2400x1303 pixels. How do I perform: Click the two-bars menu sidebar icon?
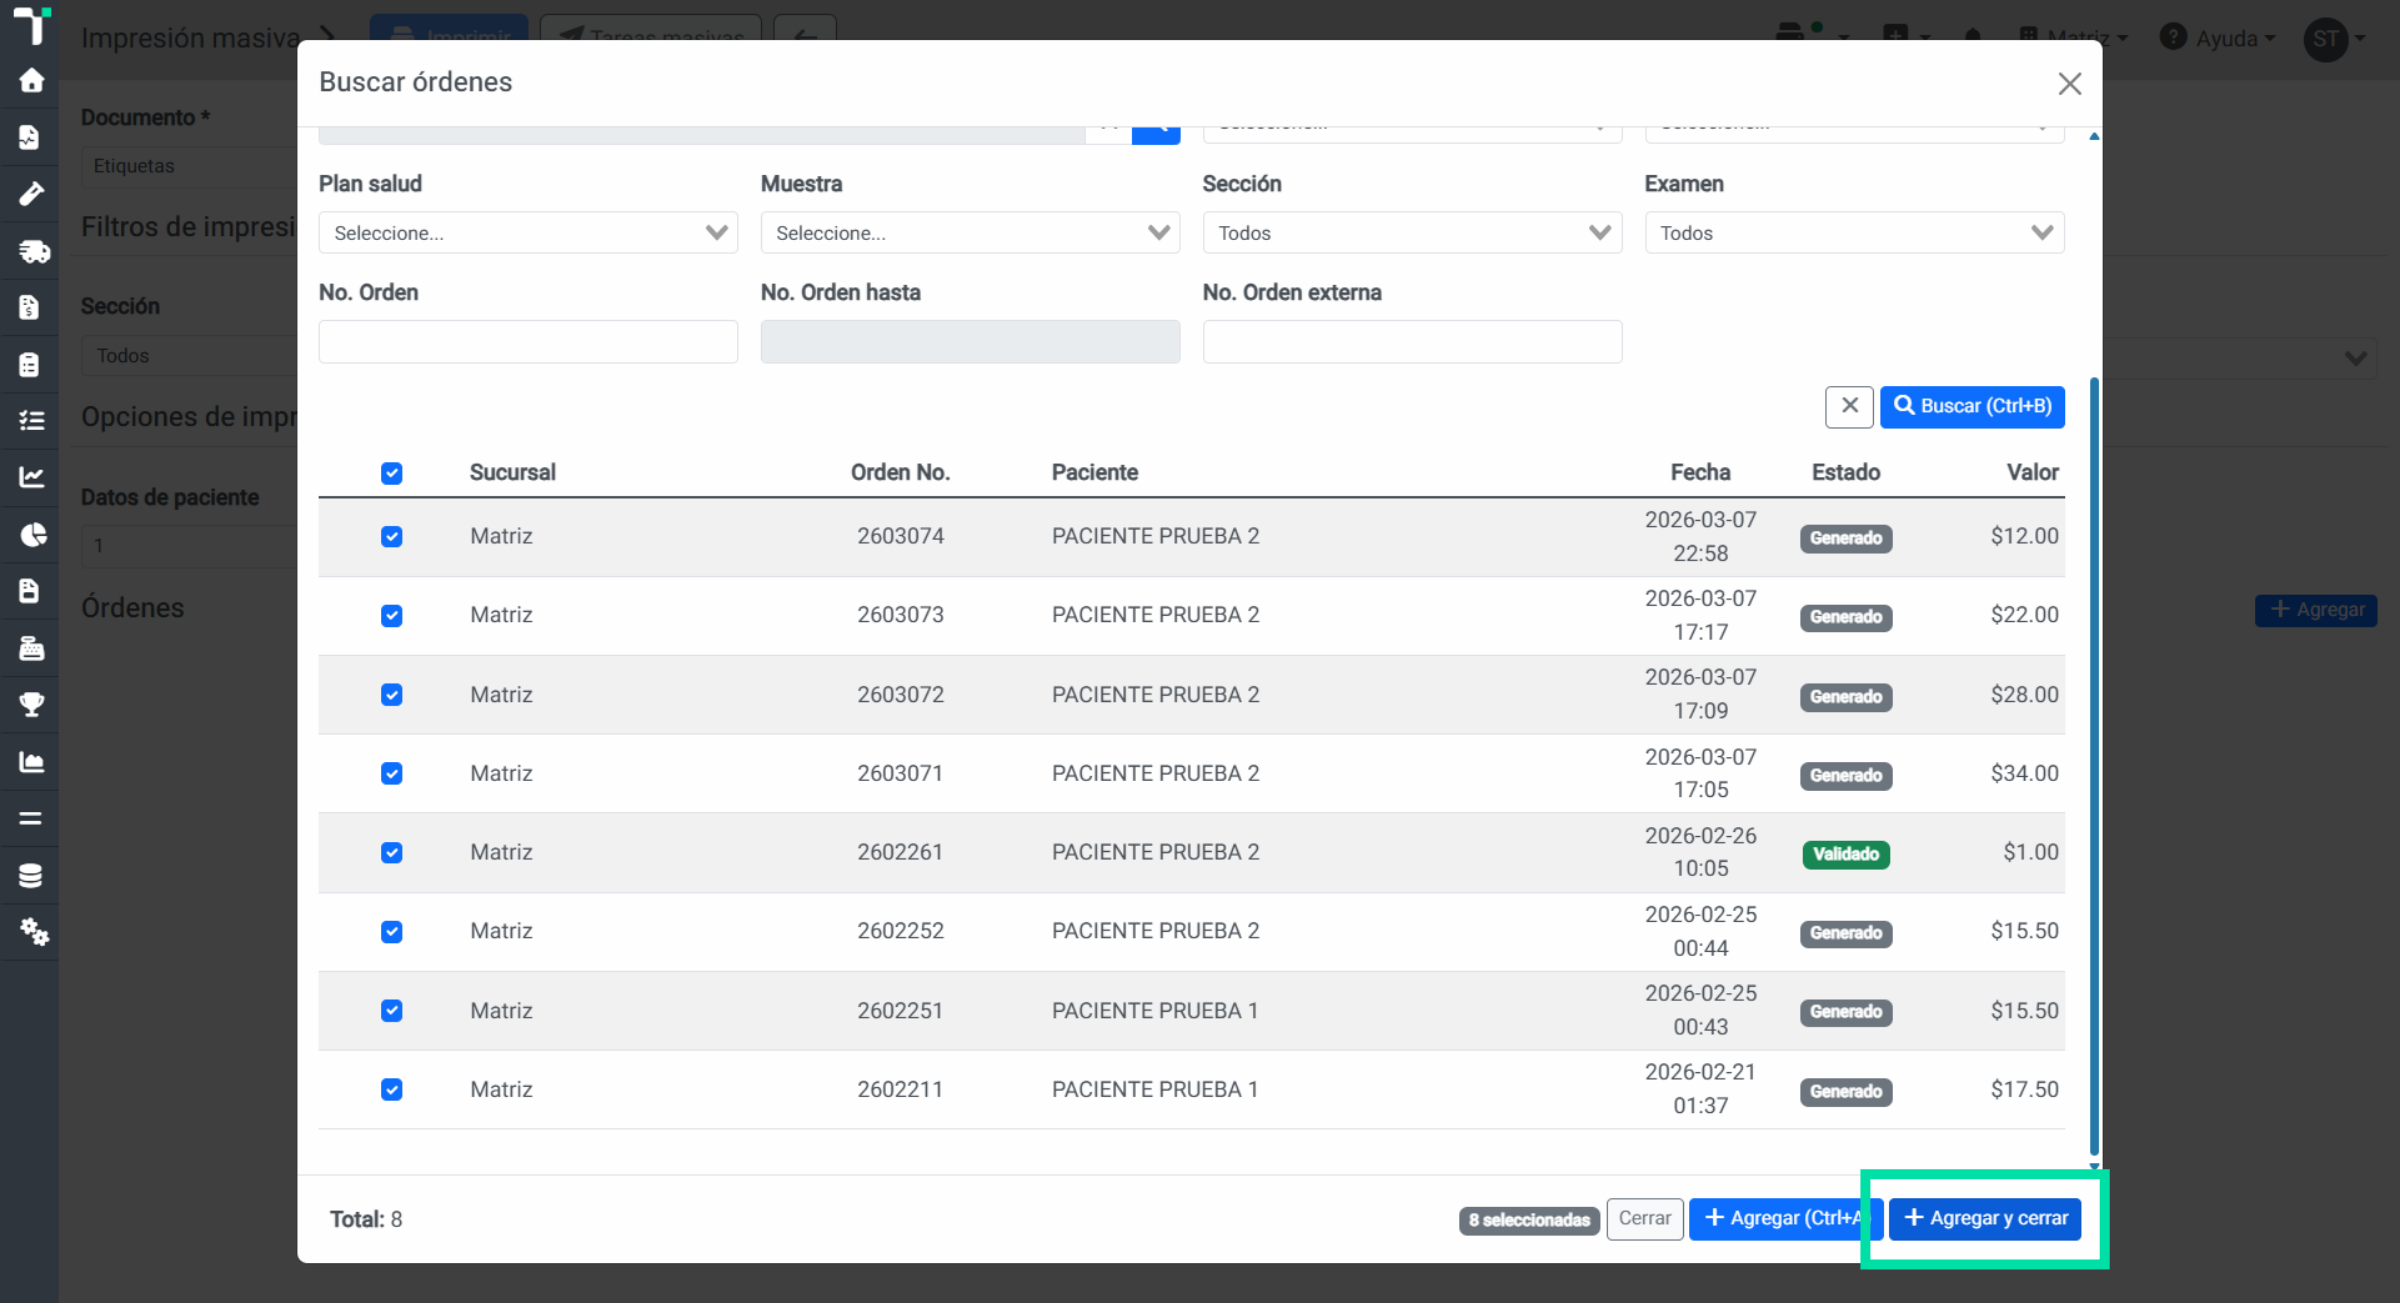(x=30, y=818)
